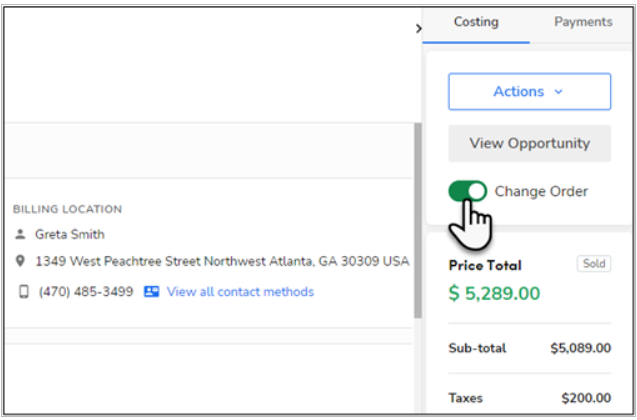This screenshot has width=637, height=420.
Task: Click the 1349 West Peachtree Street address
Action: [222, 262]
